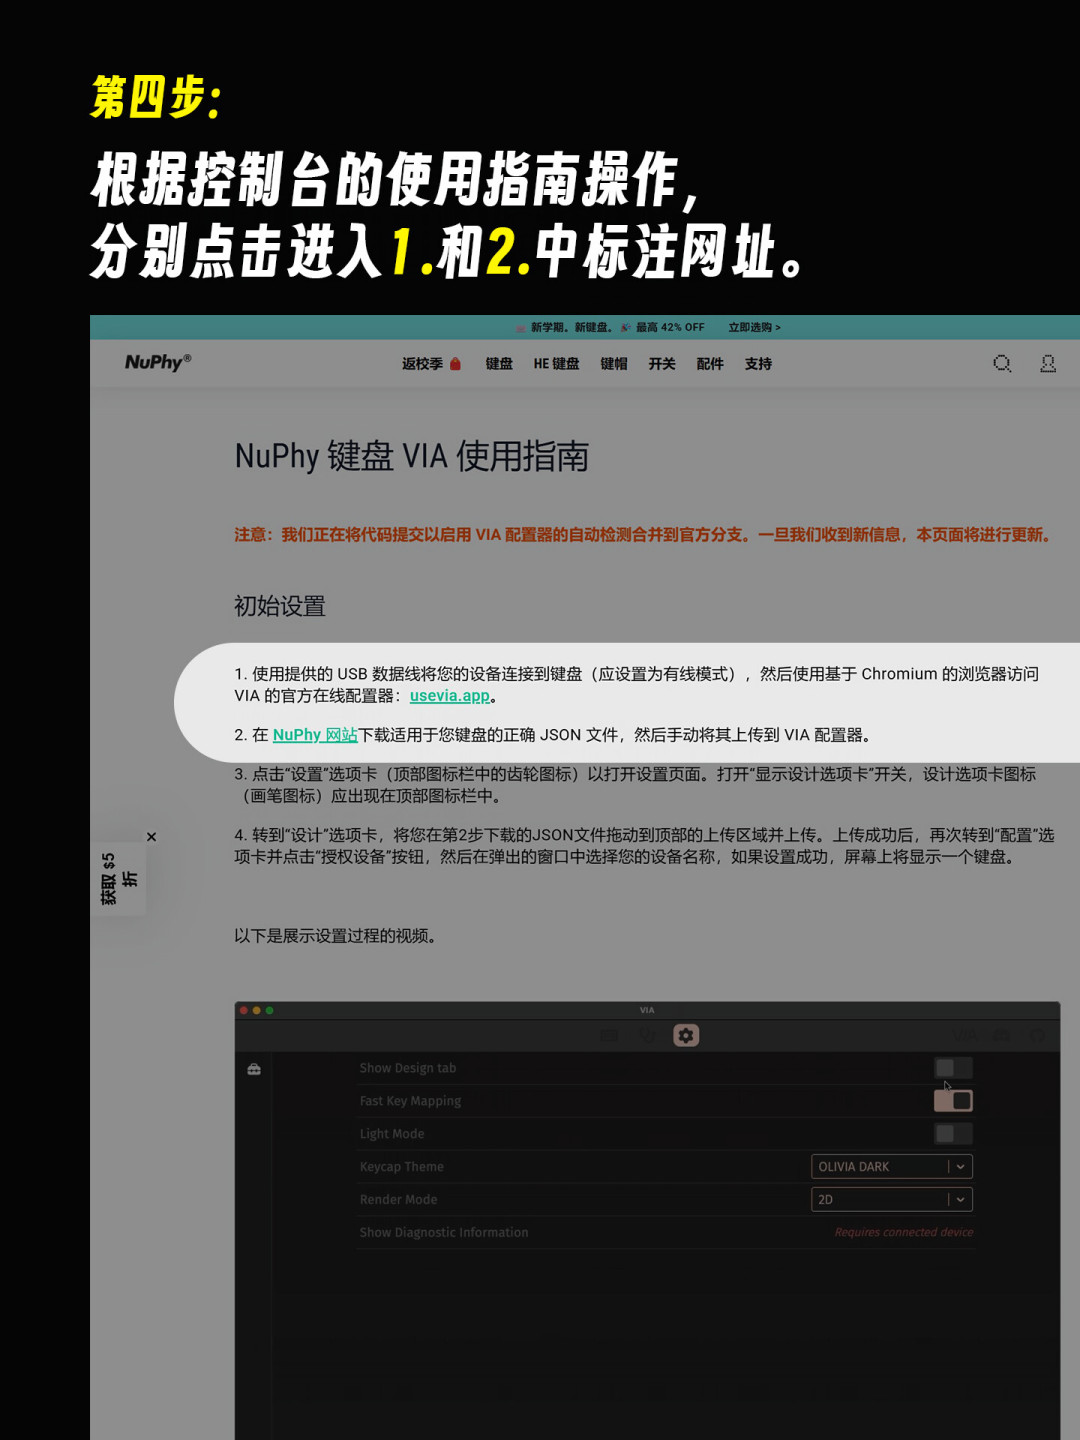Open the VIA configure keyboard tab icon
Image resolution: width=1080 pixels, height=1440 pixels.
pyautogui.click(x=609, y=1036)
